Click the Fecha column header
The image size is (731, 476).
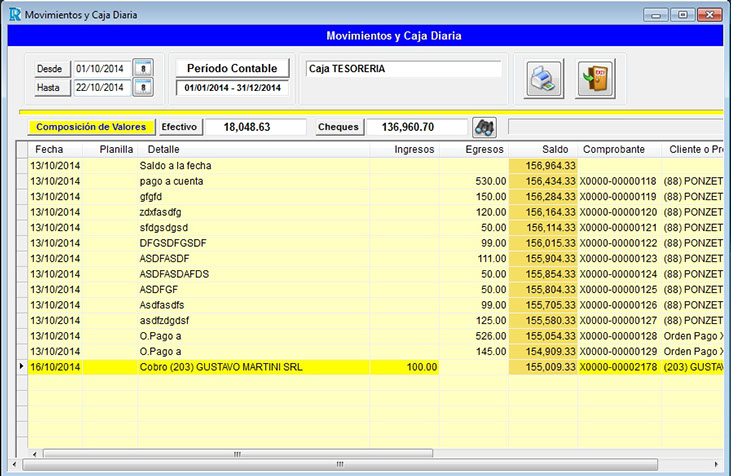click(48, 149)
